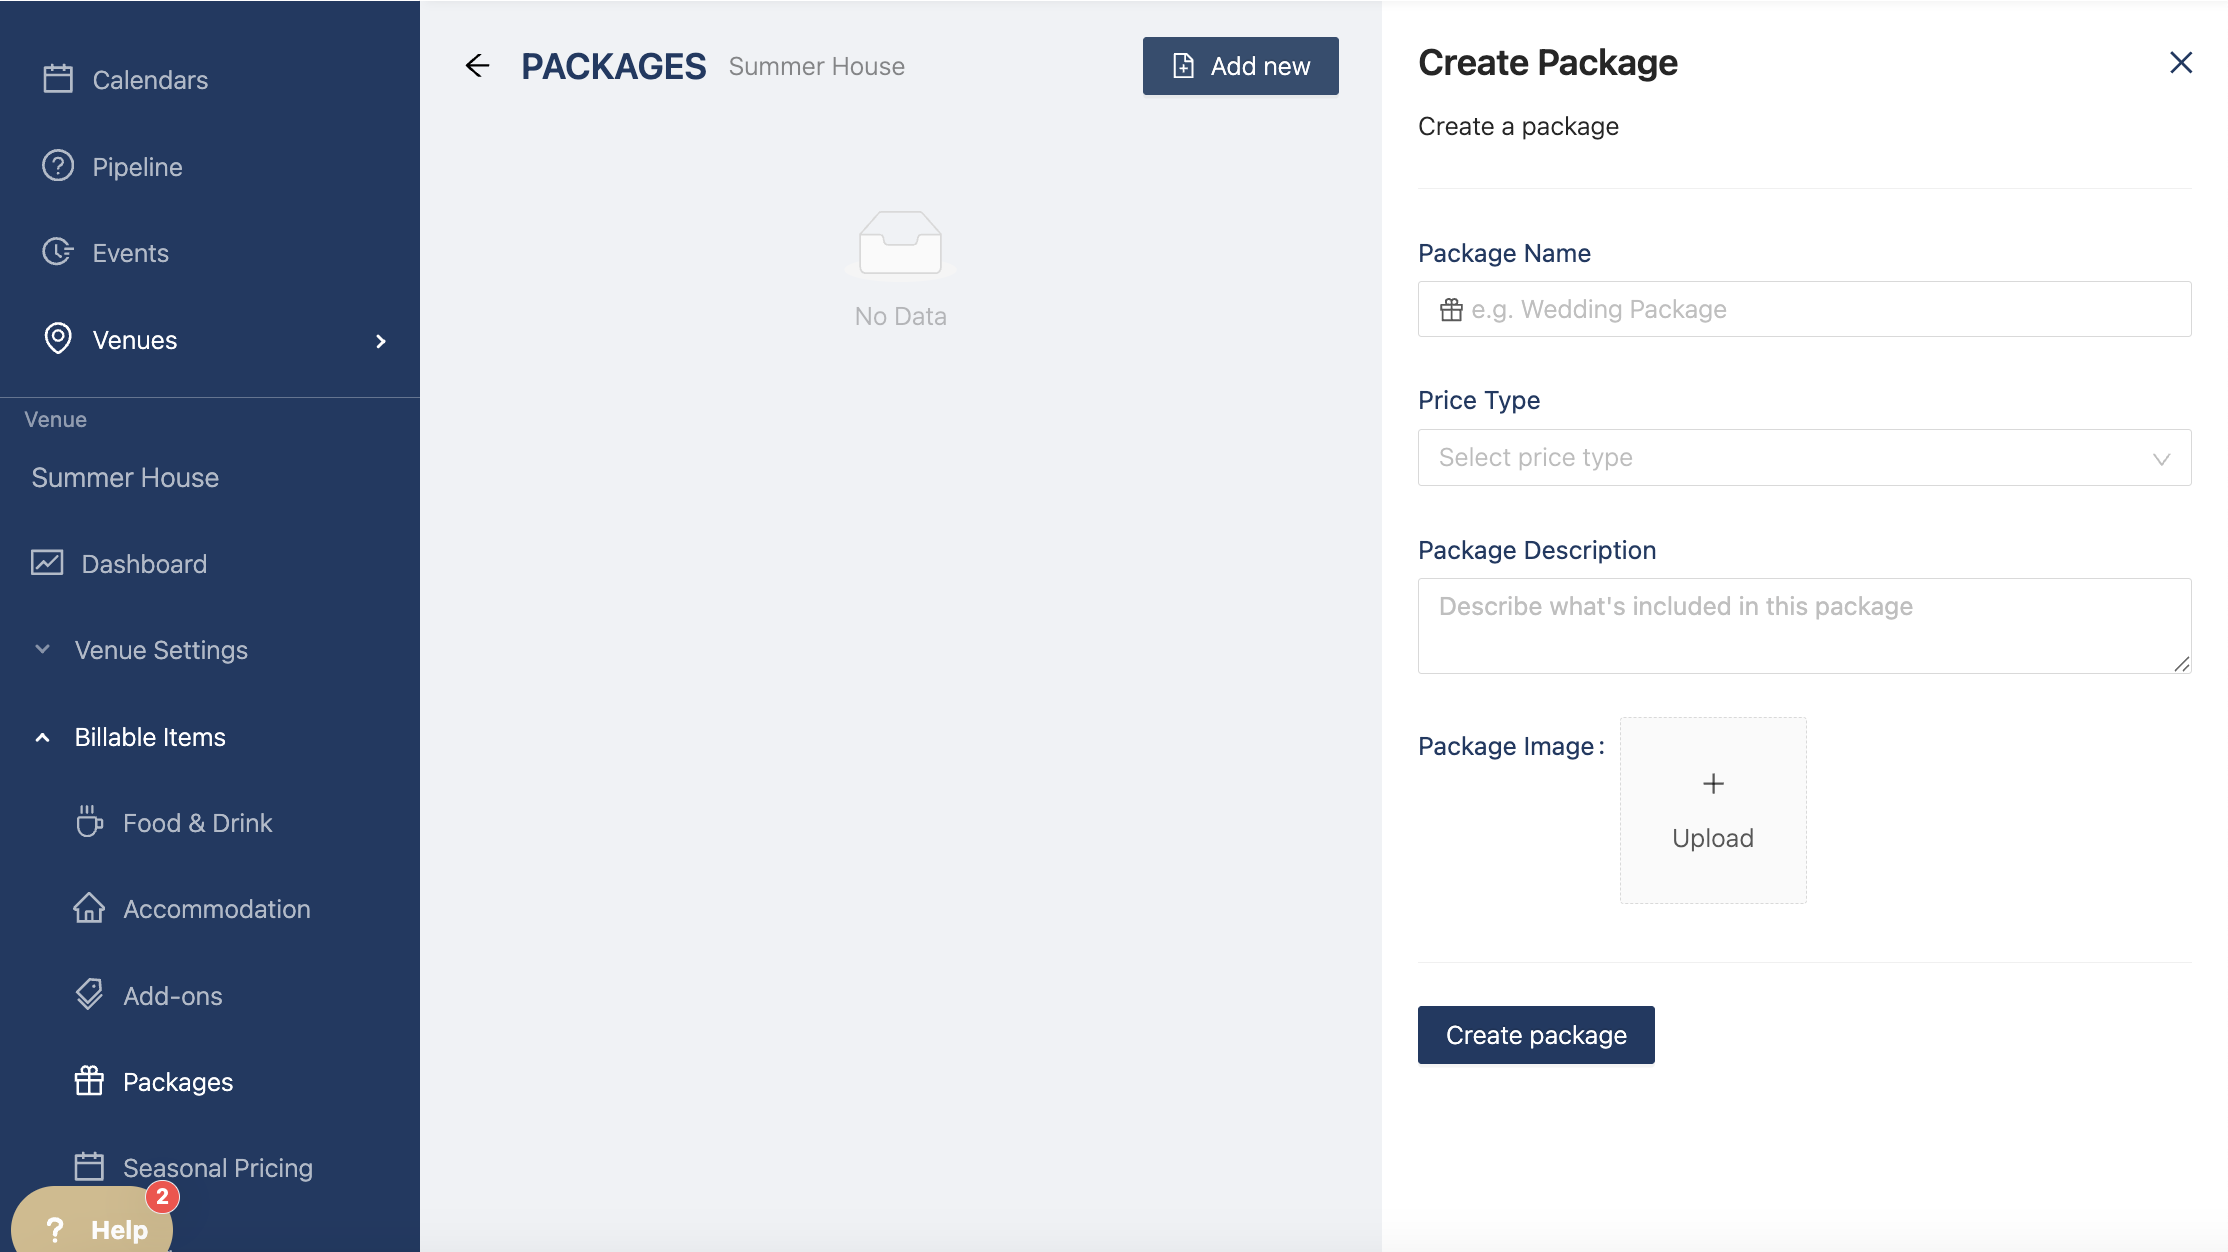Click the Accommodation house icon
Screen dimensions: 2228x1252
coord(89,908)
